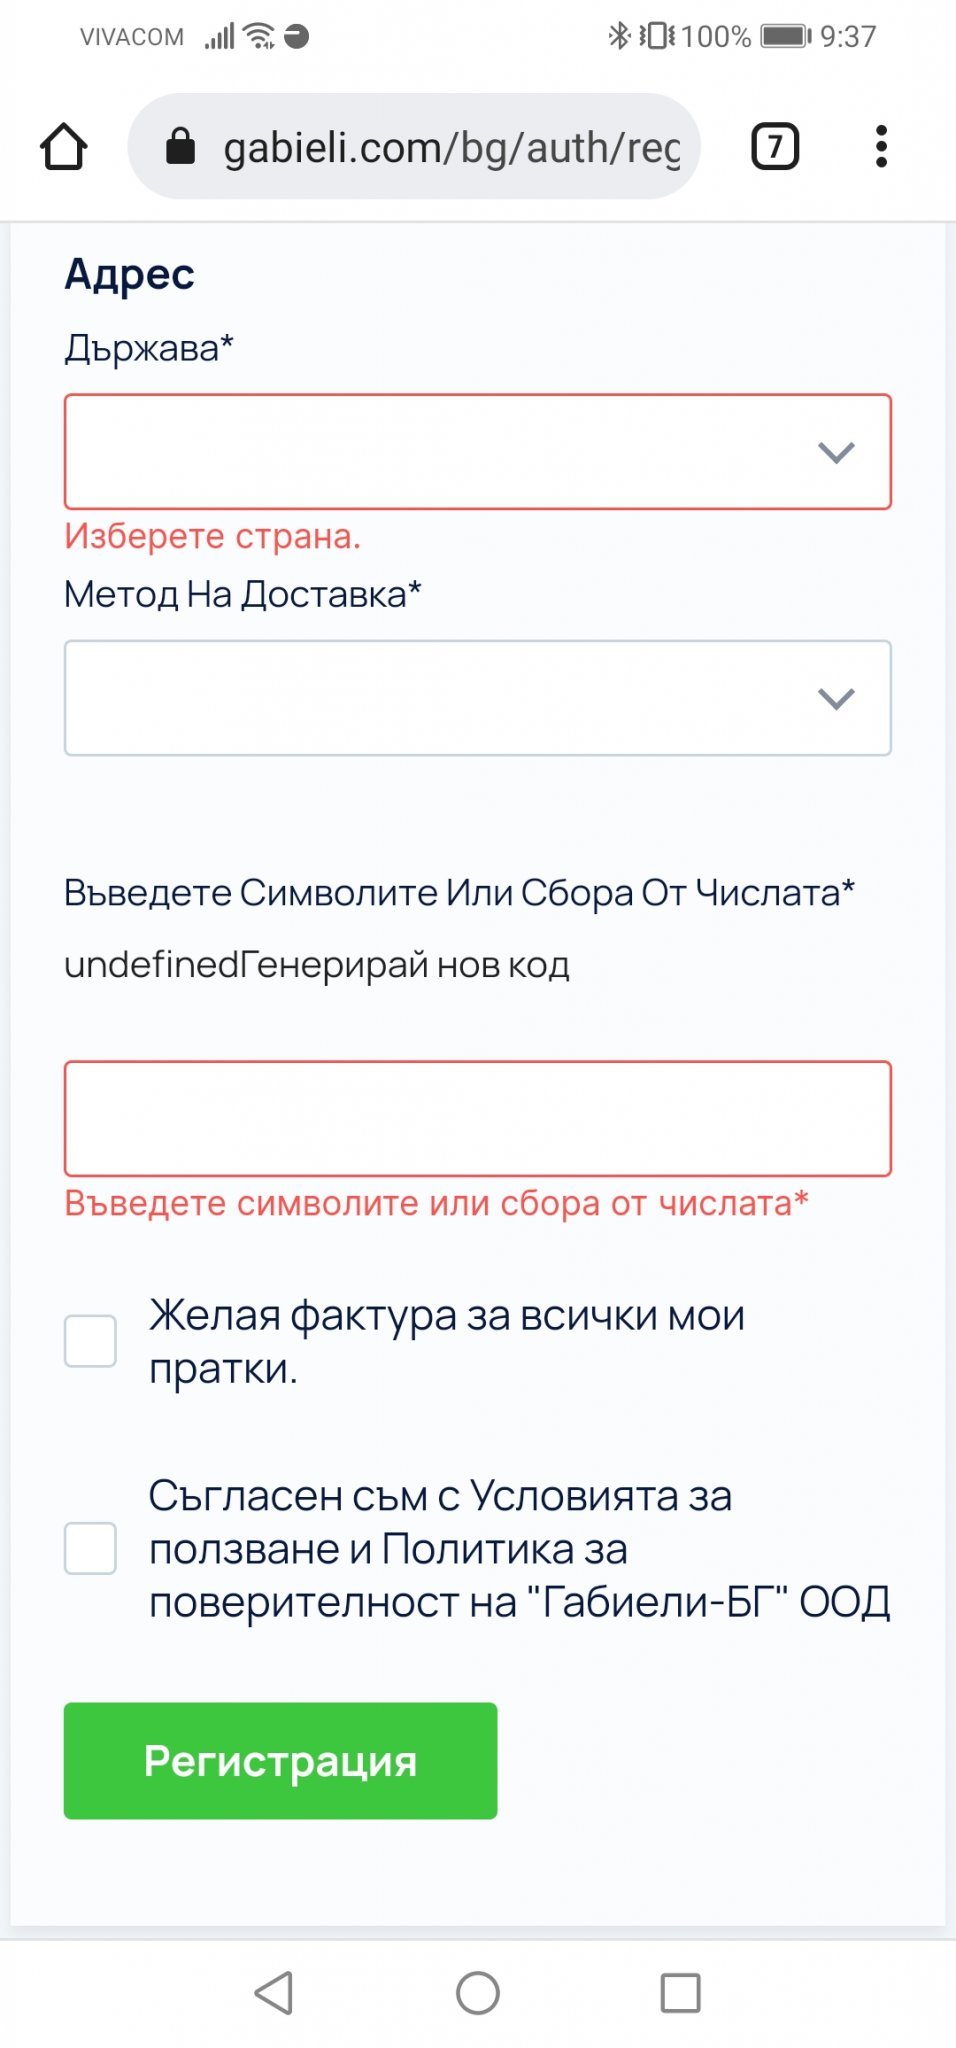The image size is (956, 2048).
Task: Tap the battery icon in status bar
Action: click(786, 37)
